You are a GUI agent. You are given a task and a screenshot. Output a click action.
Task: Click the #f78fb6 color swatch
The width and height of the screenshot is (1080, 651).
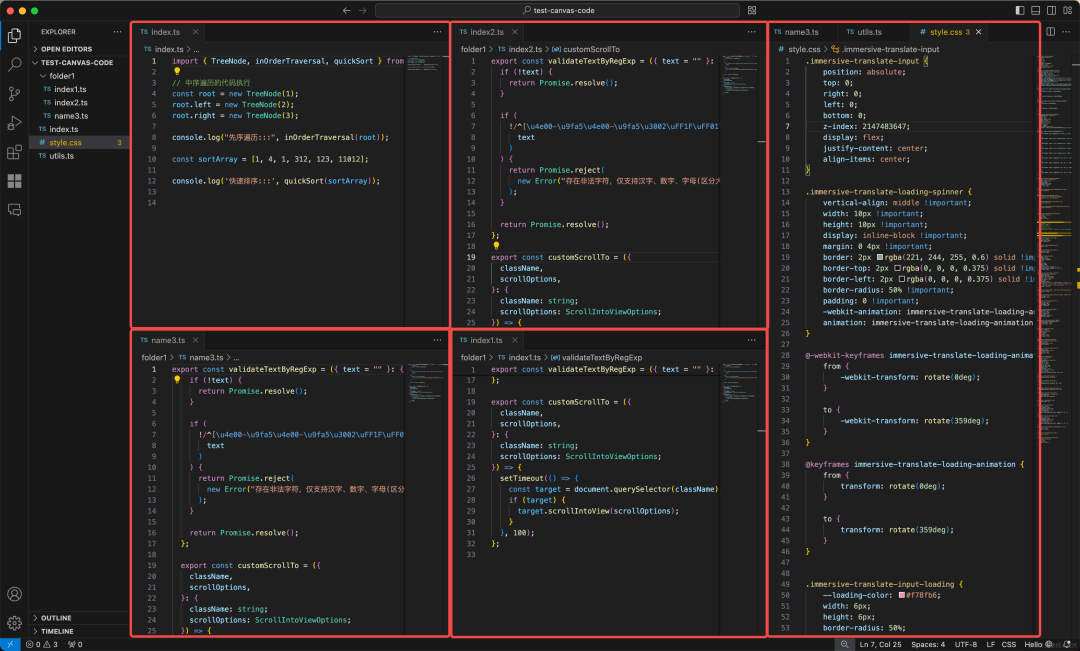coord(902,595)
